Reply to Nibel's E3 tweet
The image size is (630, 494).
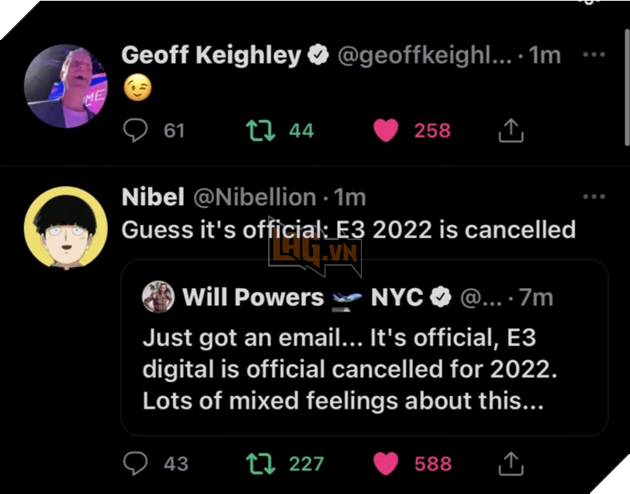tap(135, 463)
